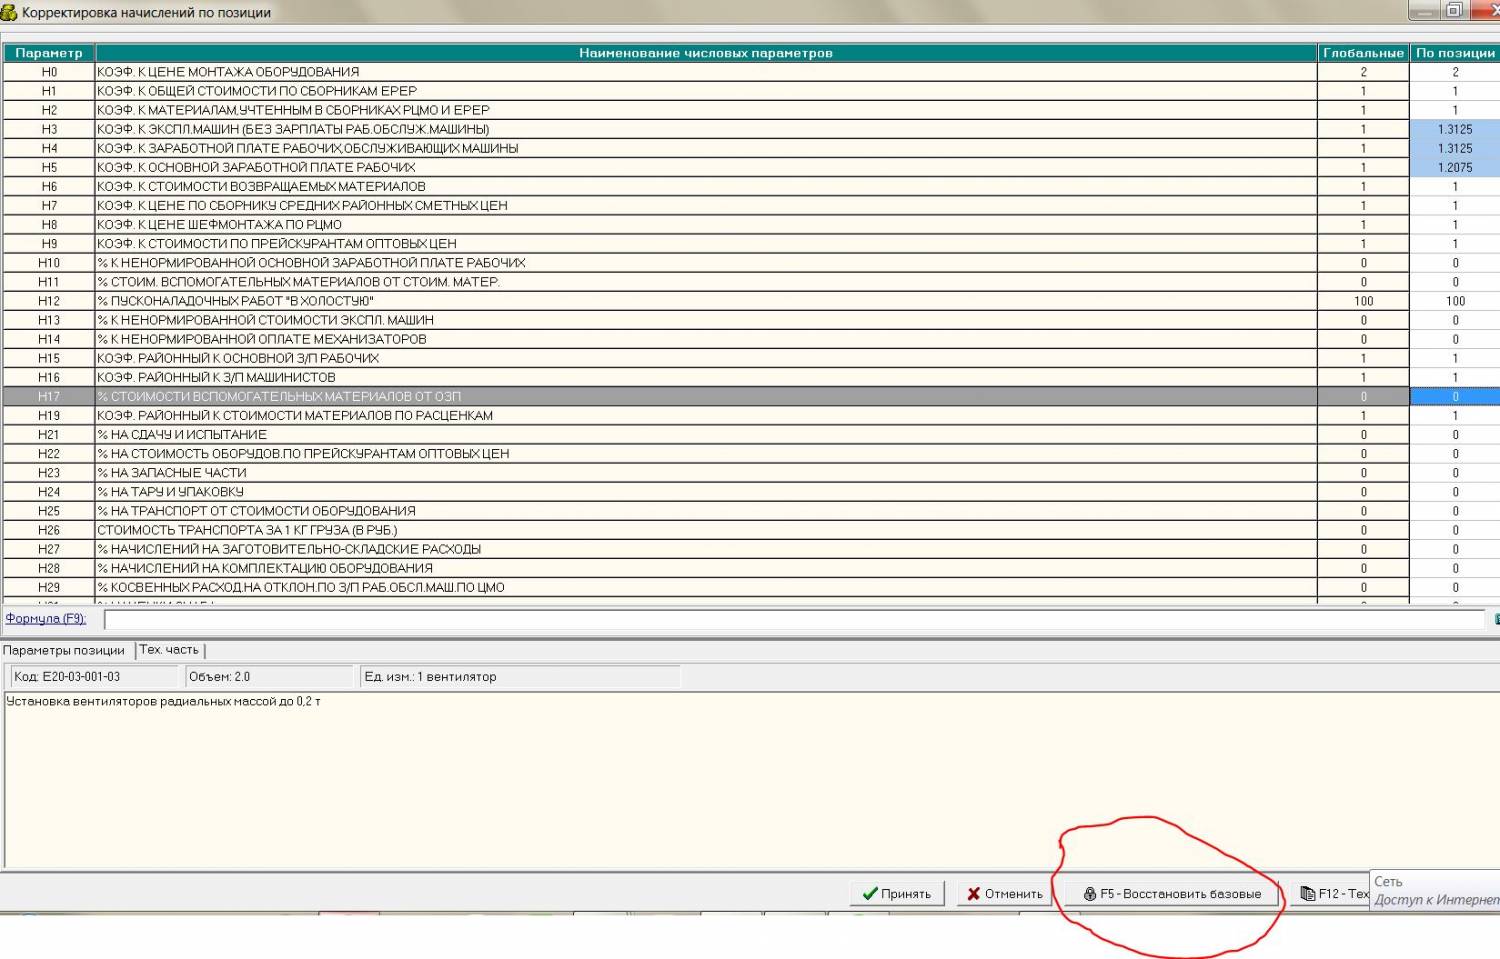The height and width of the screenshot is (959, 1500).
Task: Click the Принять (accept) button
Action: pos(897,894)
